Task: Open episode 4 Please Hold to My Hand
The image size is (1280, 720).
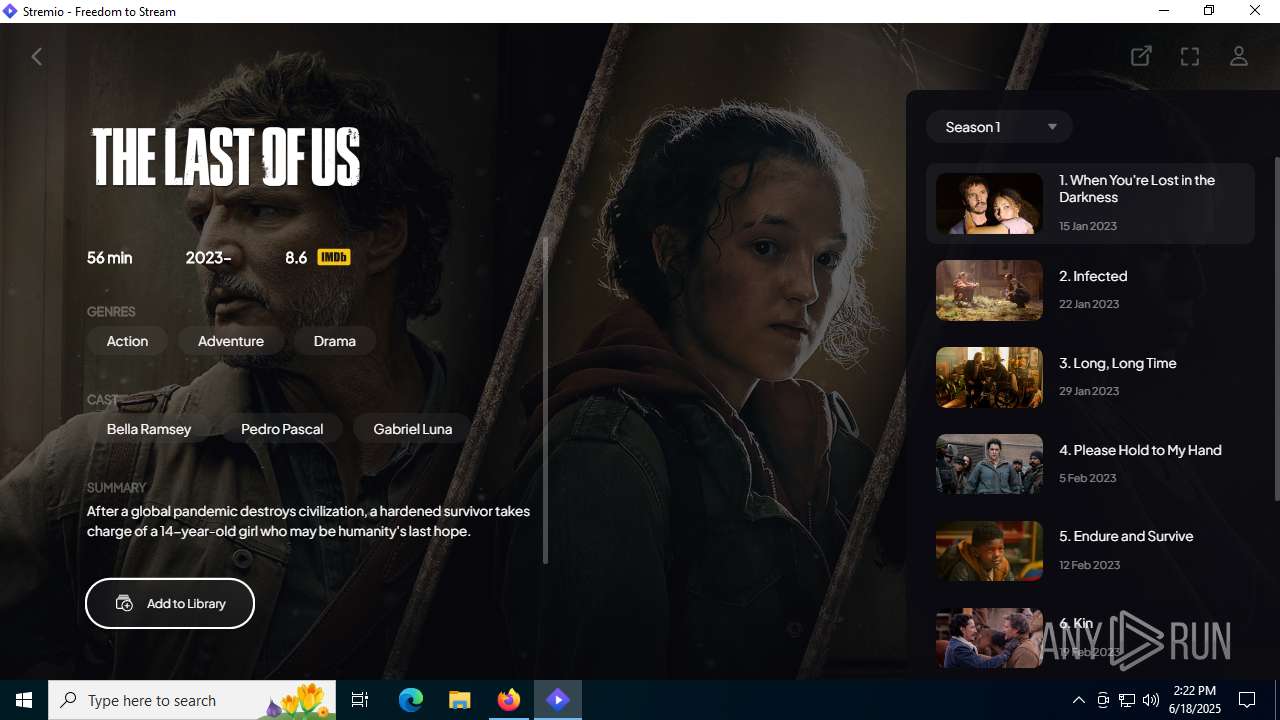Action: pos(1090,464)
